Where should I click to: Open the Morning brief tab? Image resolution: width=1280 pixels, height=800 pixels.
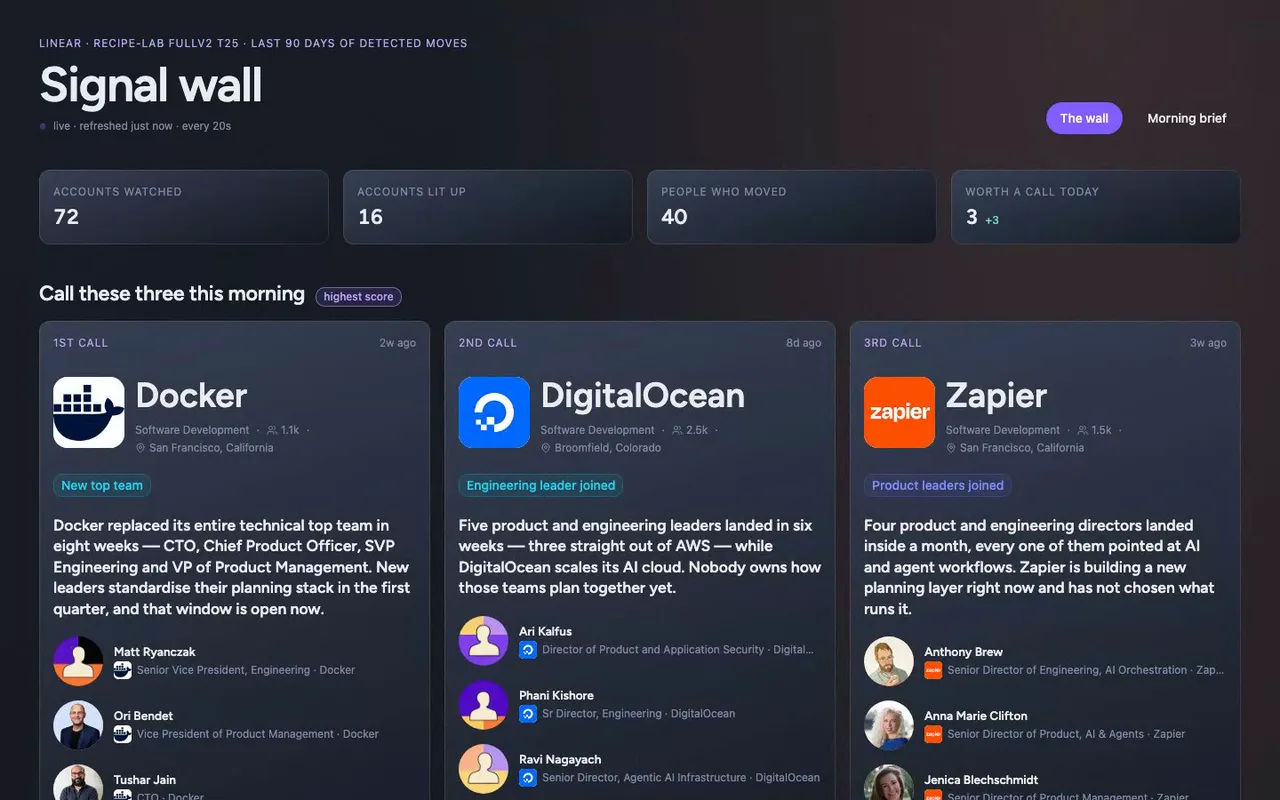coord(1187,118)
